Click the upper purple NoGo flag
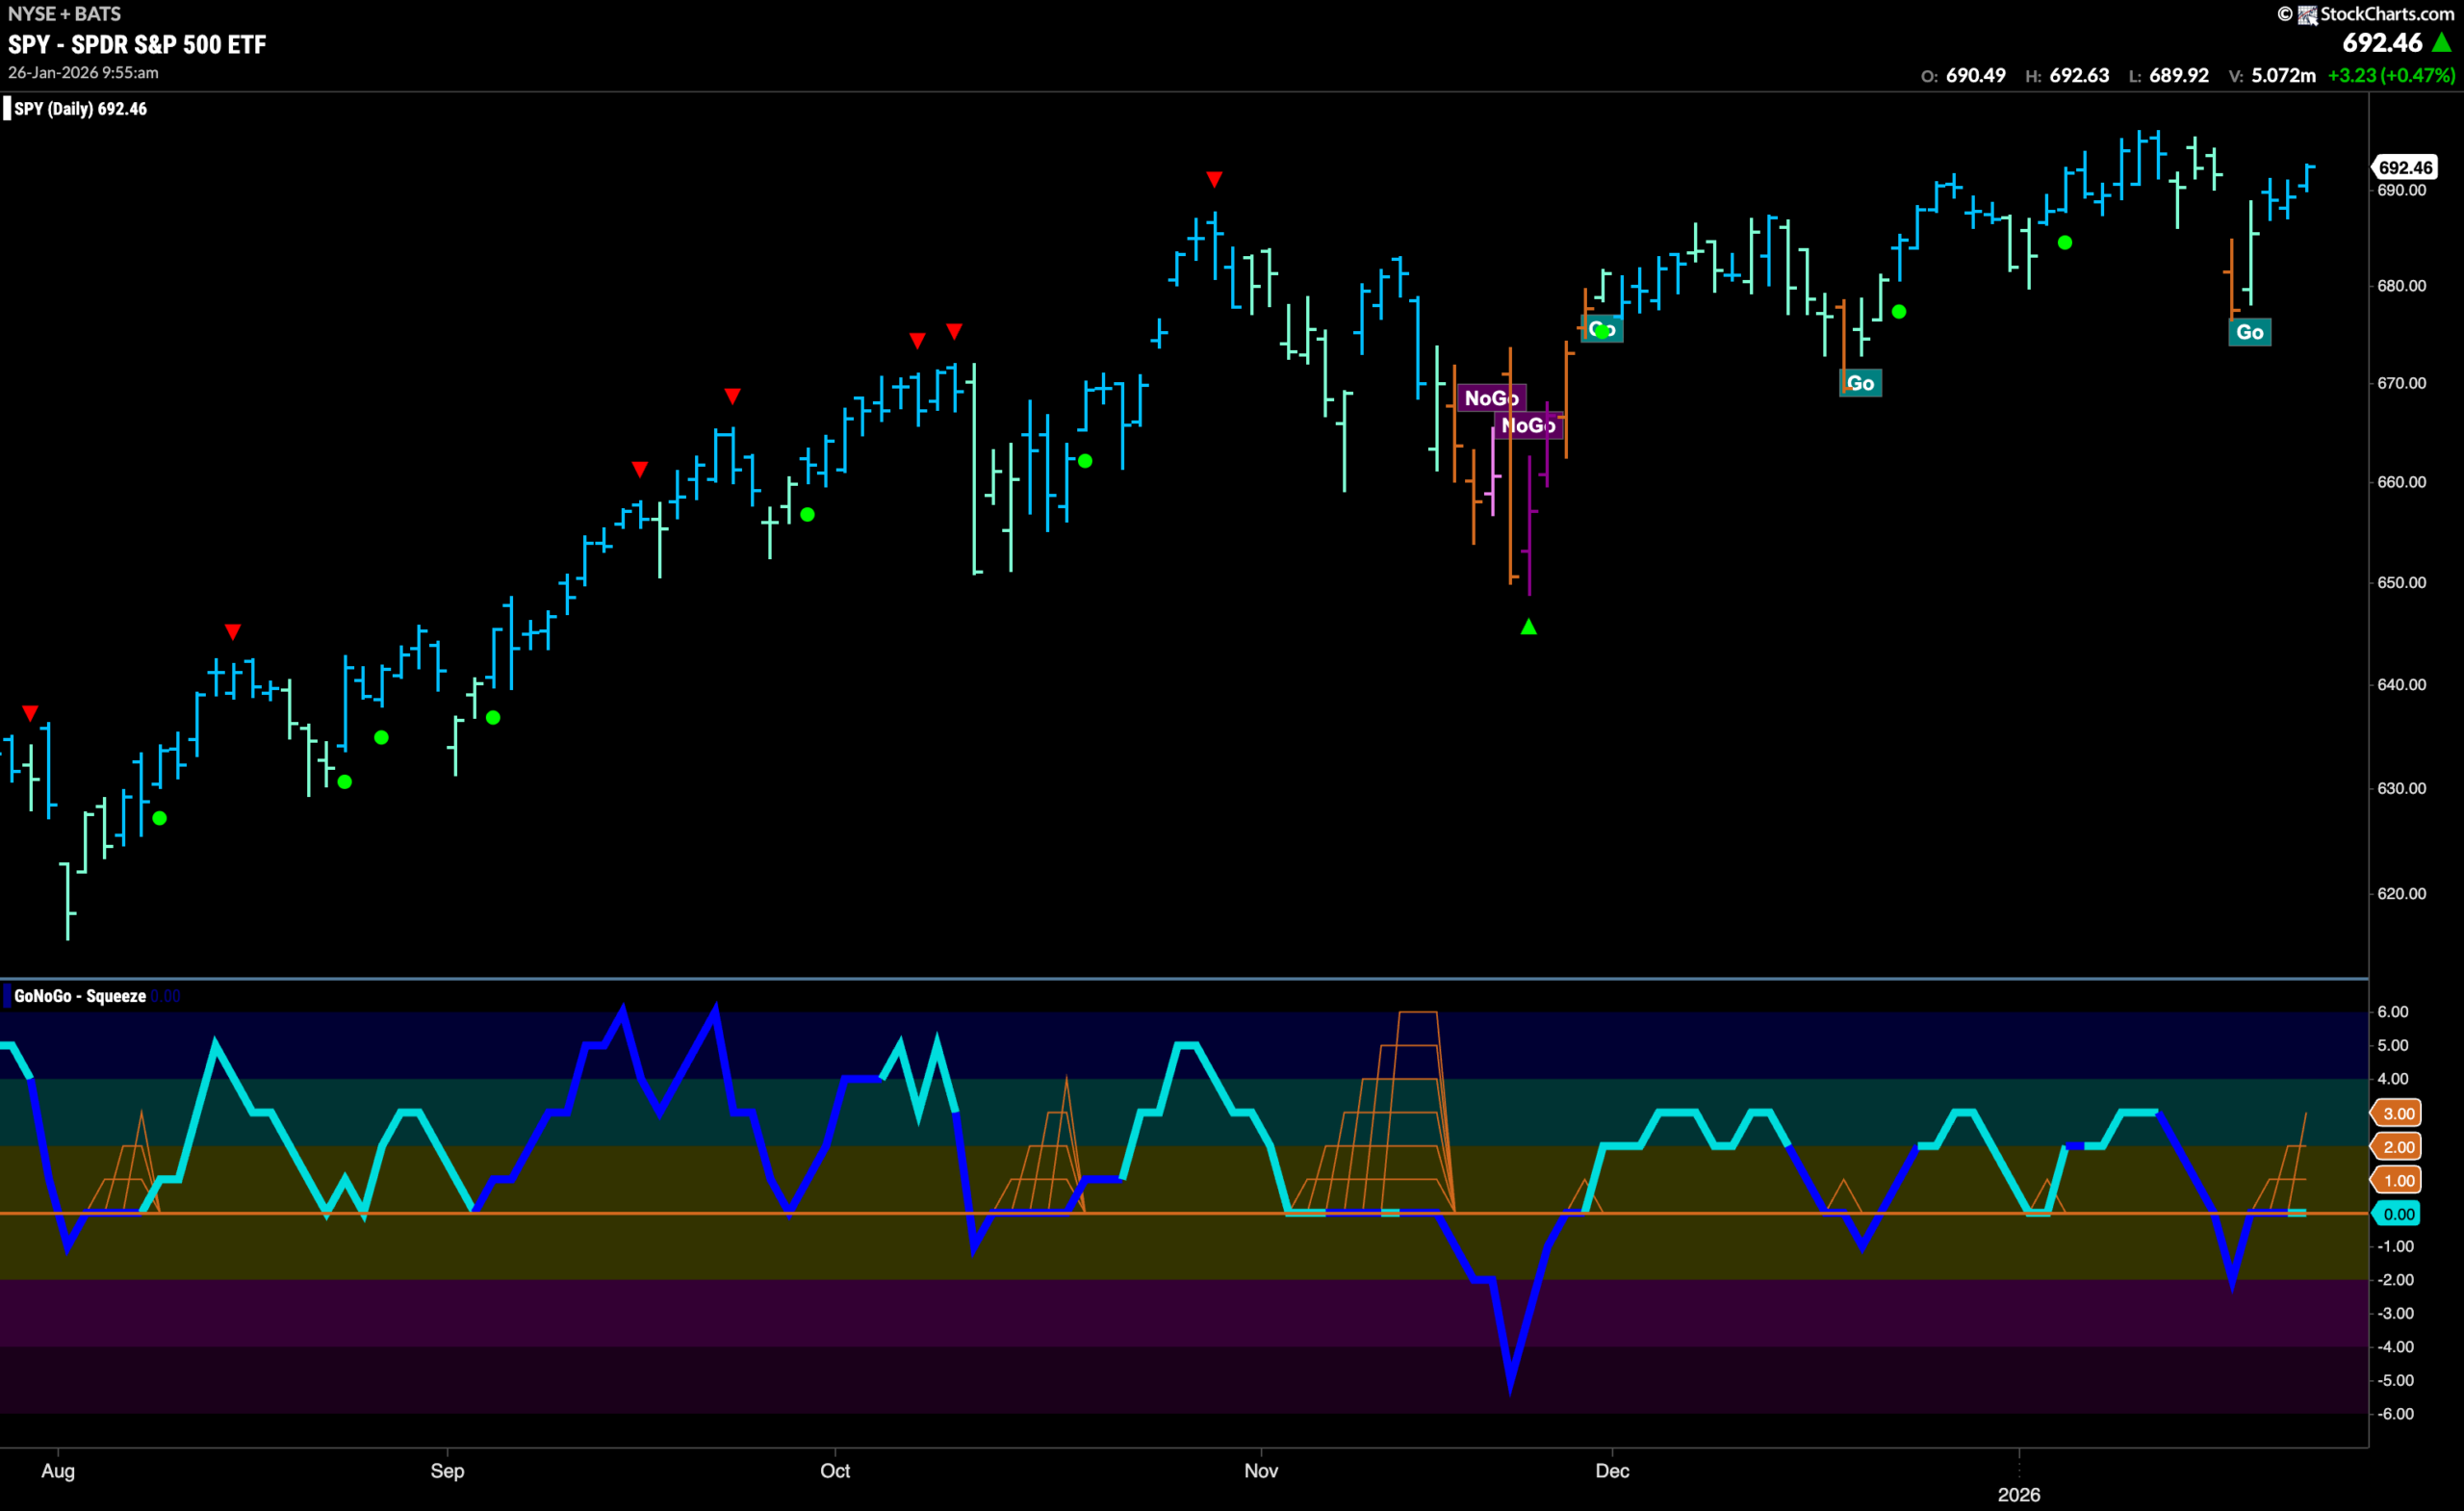The image size is (2464, 1511). click(x=1492, y=398)
